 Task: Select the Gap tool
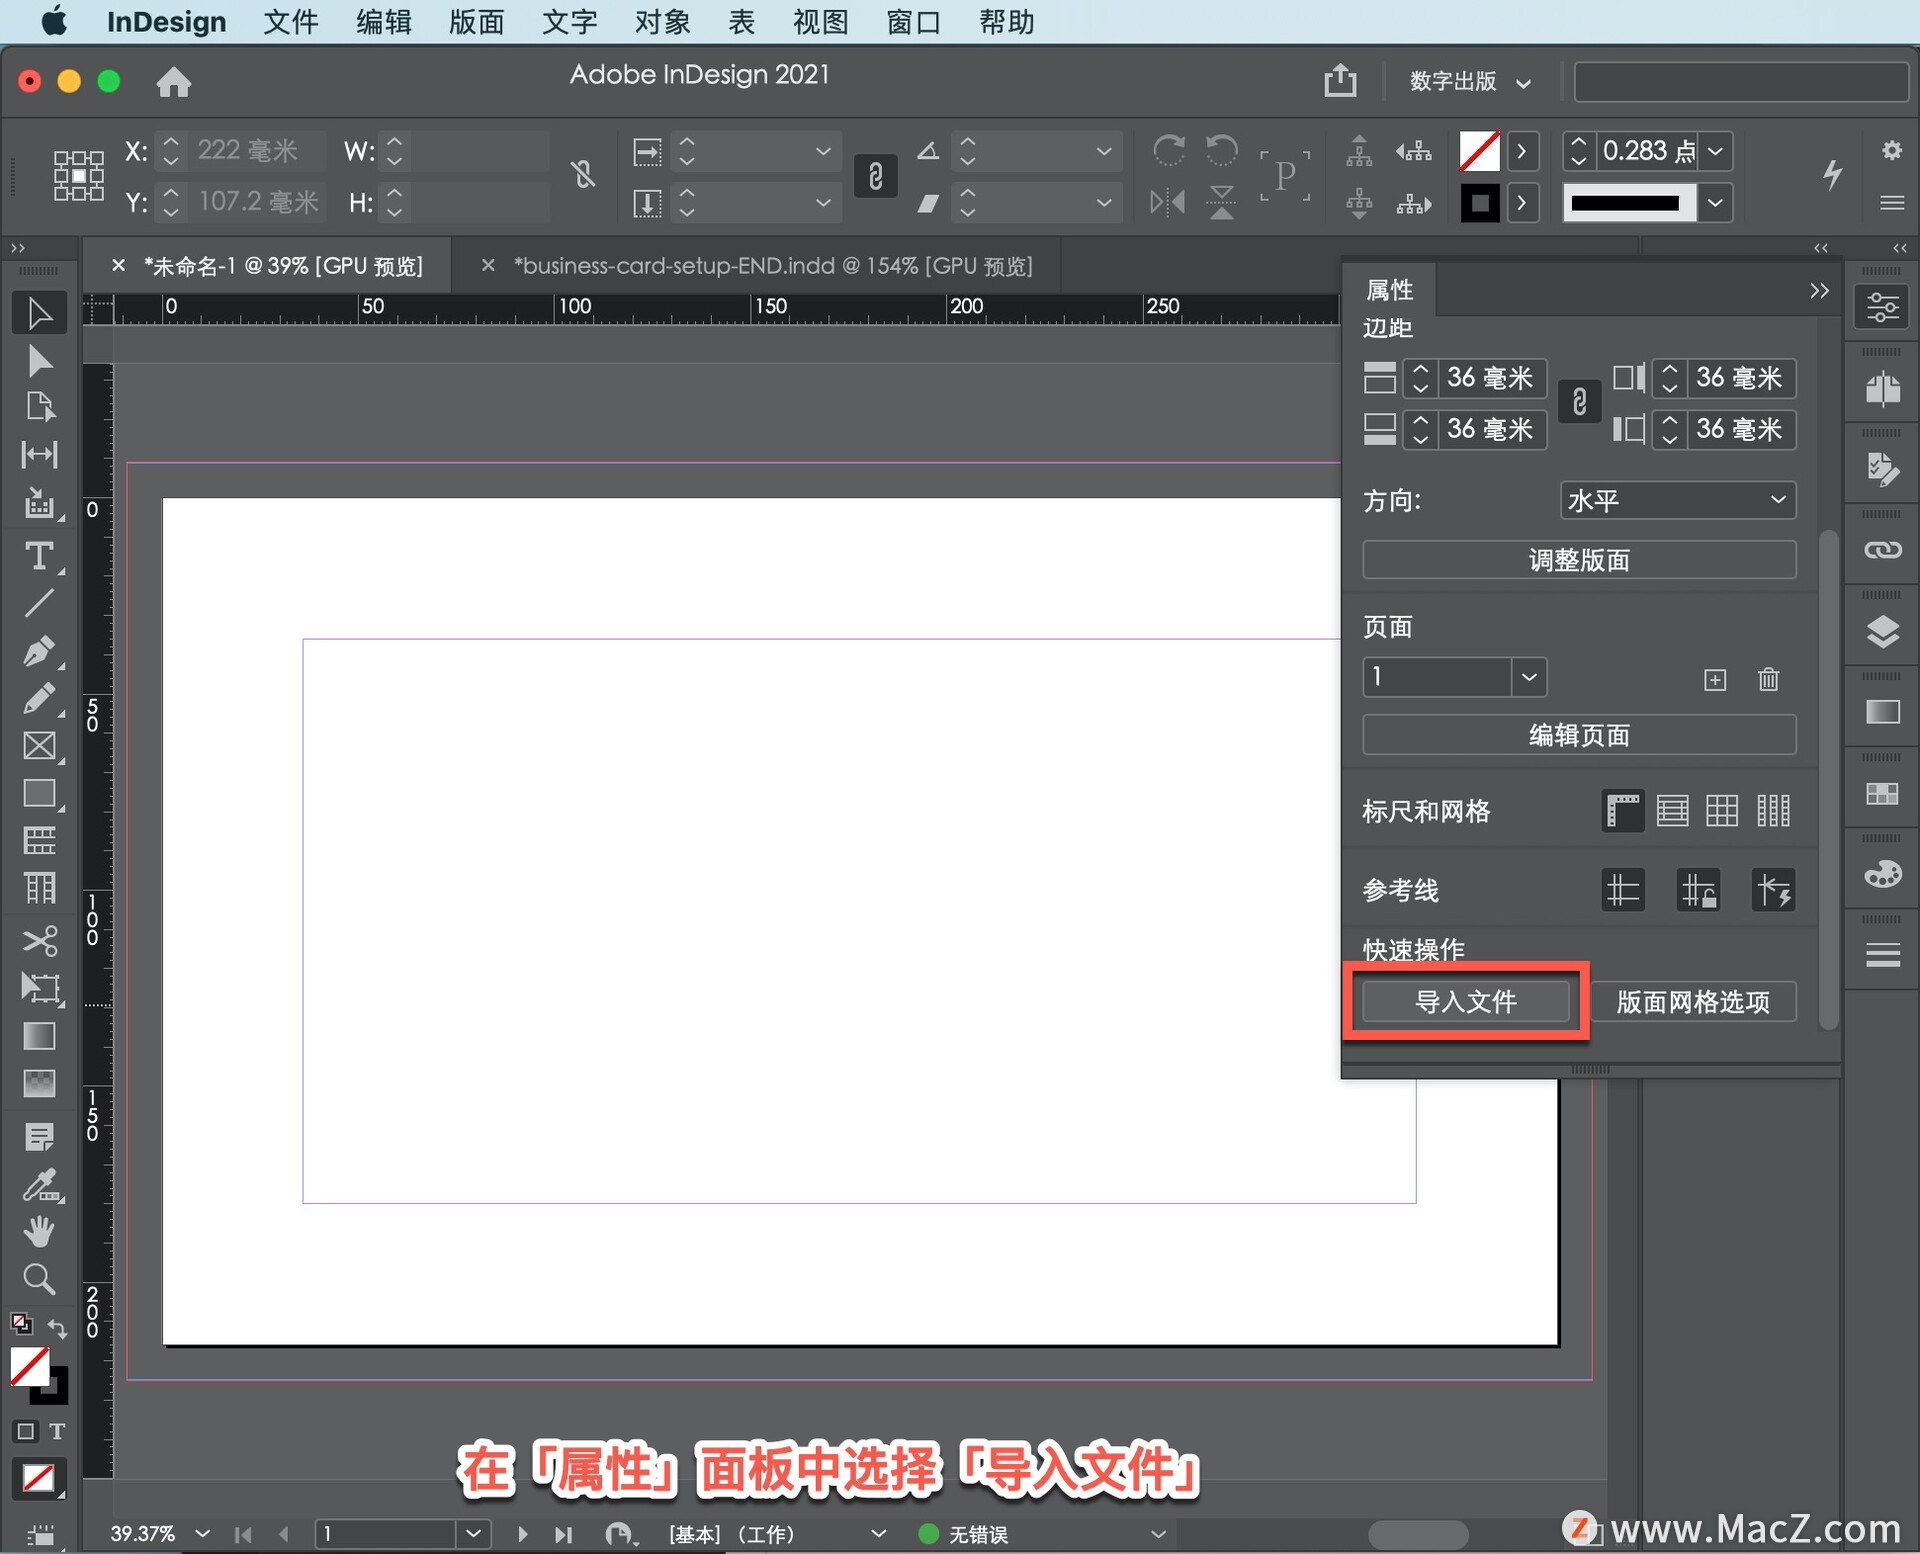pyautogui.click(x=39, y=455)
